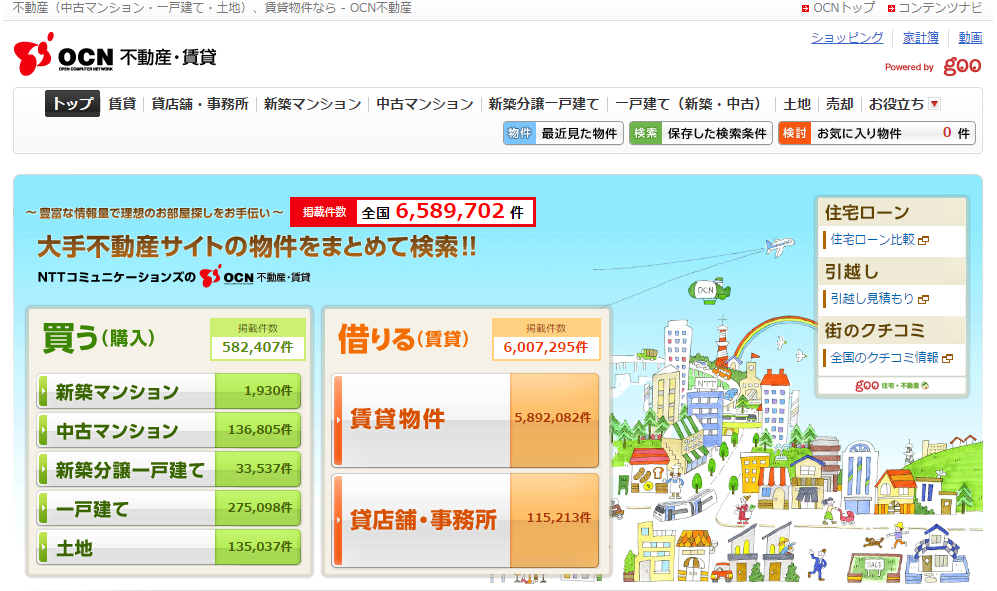Click external-link icon next to 住宅ローン比較
The width and height of the screenshot is (997, 591).
(x=924, y=240)
